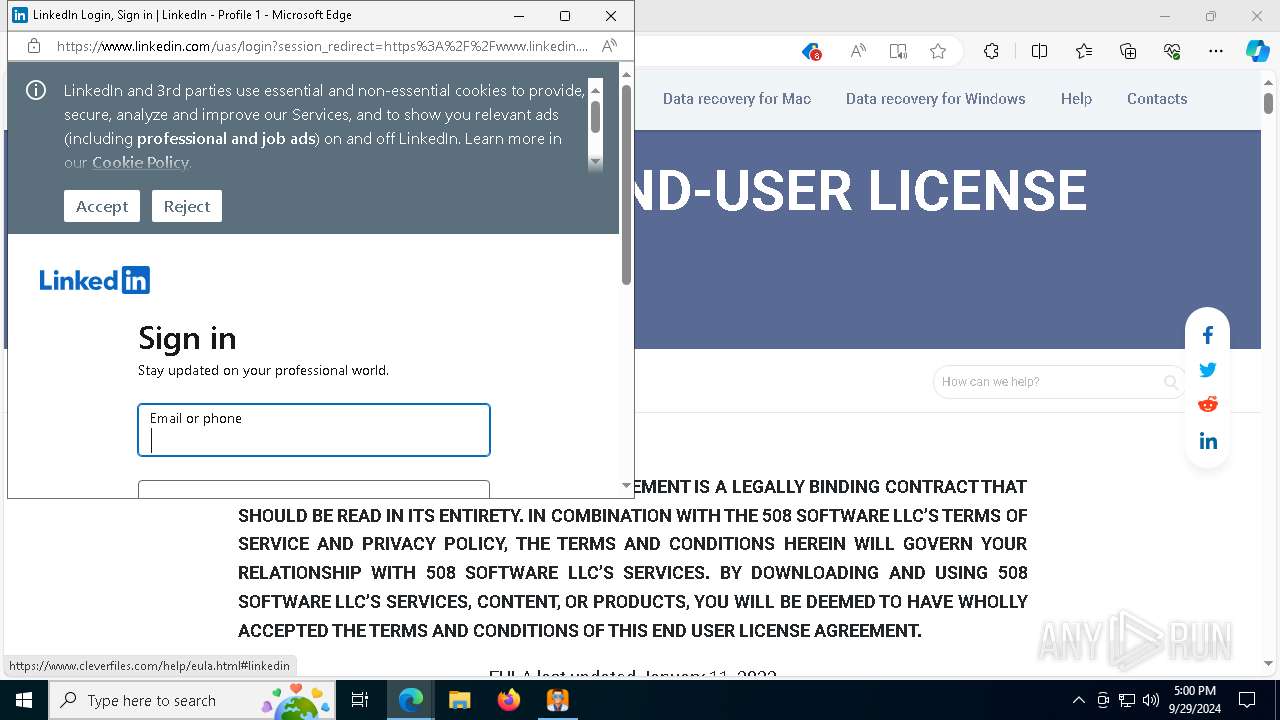Image resolution: width=1280 pixels, height=720 pixels.
Task: Open Contacts menu item
Action: coord(1157,98)
